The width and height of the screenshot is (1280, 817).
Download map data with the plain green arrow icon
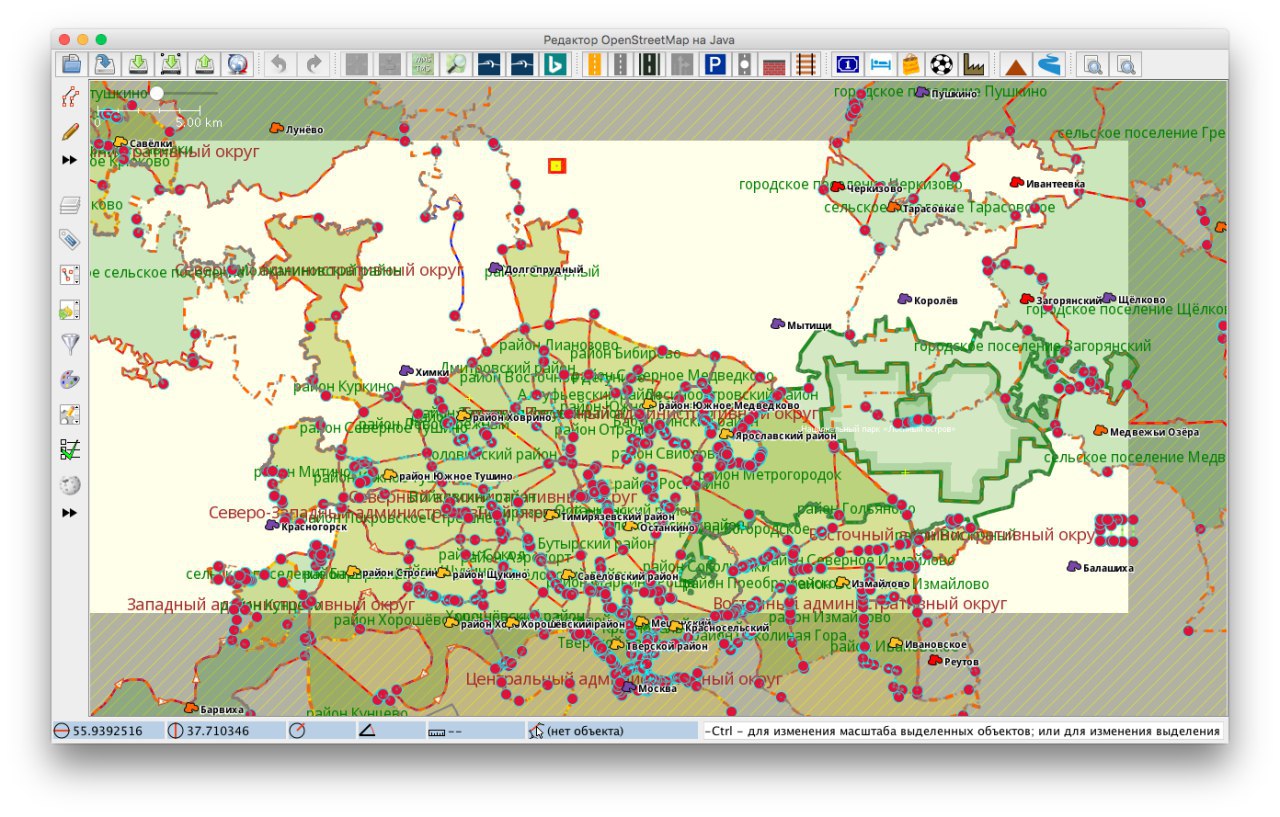pyautogui.click(x=138, y=65)
